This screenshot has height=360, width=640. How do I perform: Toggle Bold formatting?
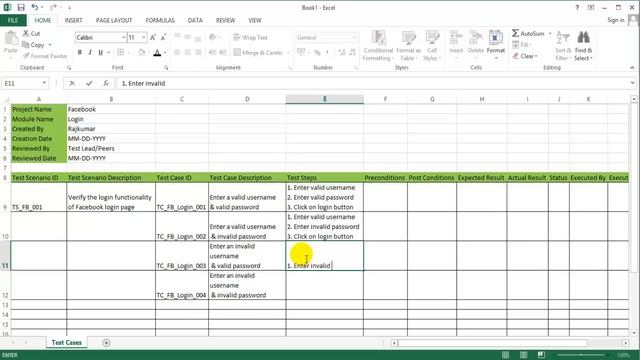tap(80, 52)
